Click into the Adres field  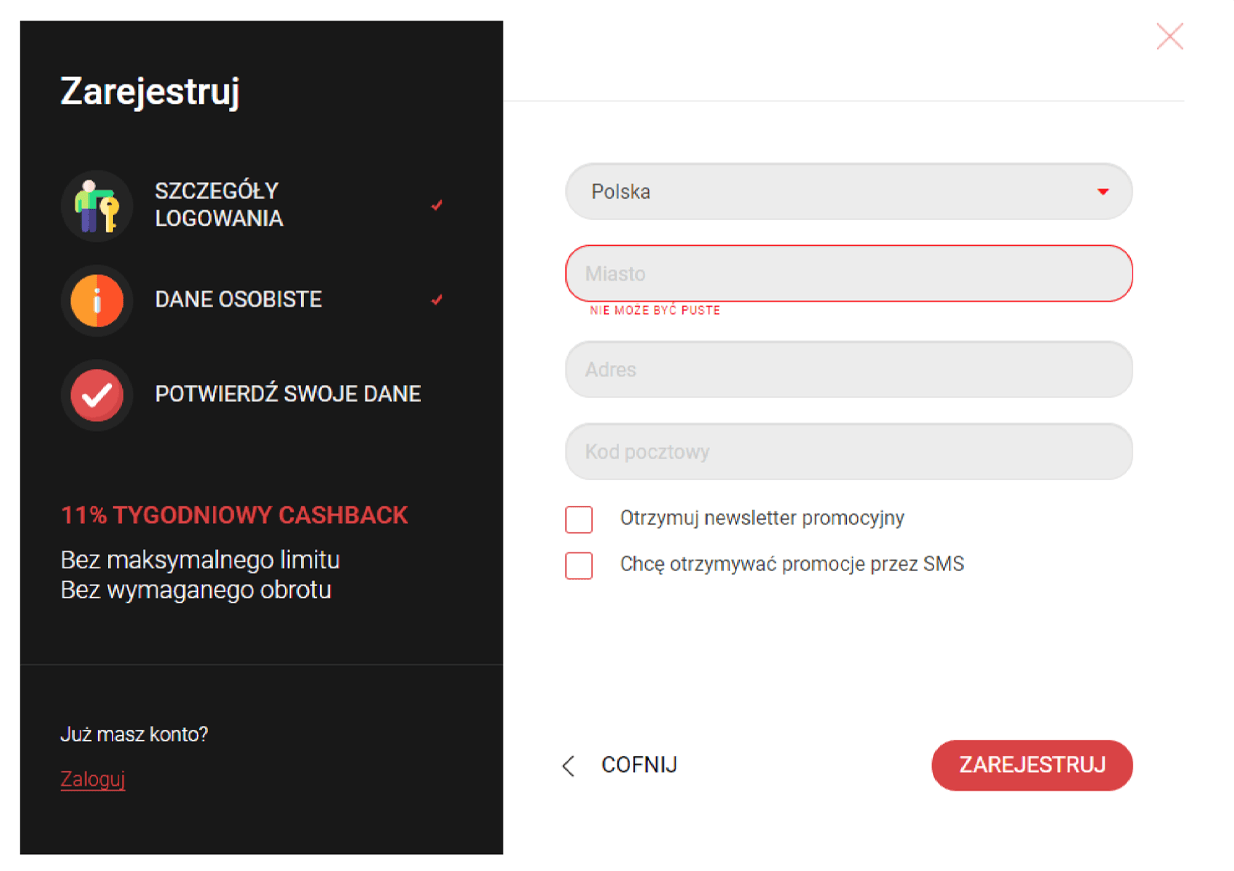click(x=848, y=369)
